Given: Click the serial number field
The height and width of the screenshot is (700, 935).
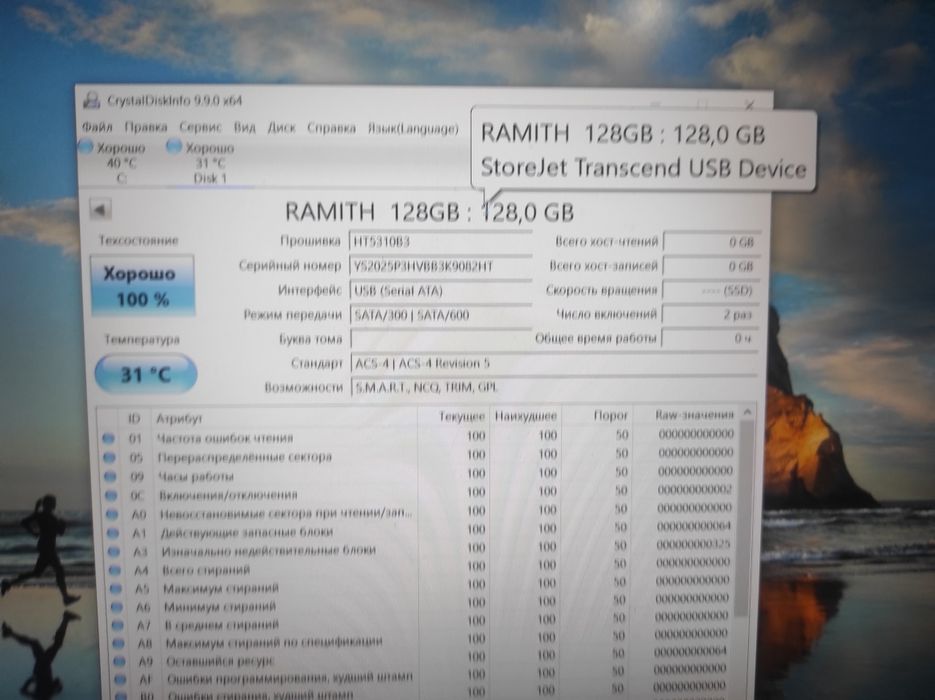Looking at the screenshot, I should [x=440, y=266].
